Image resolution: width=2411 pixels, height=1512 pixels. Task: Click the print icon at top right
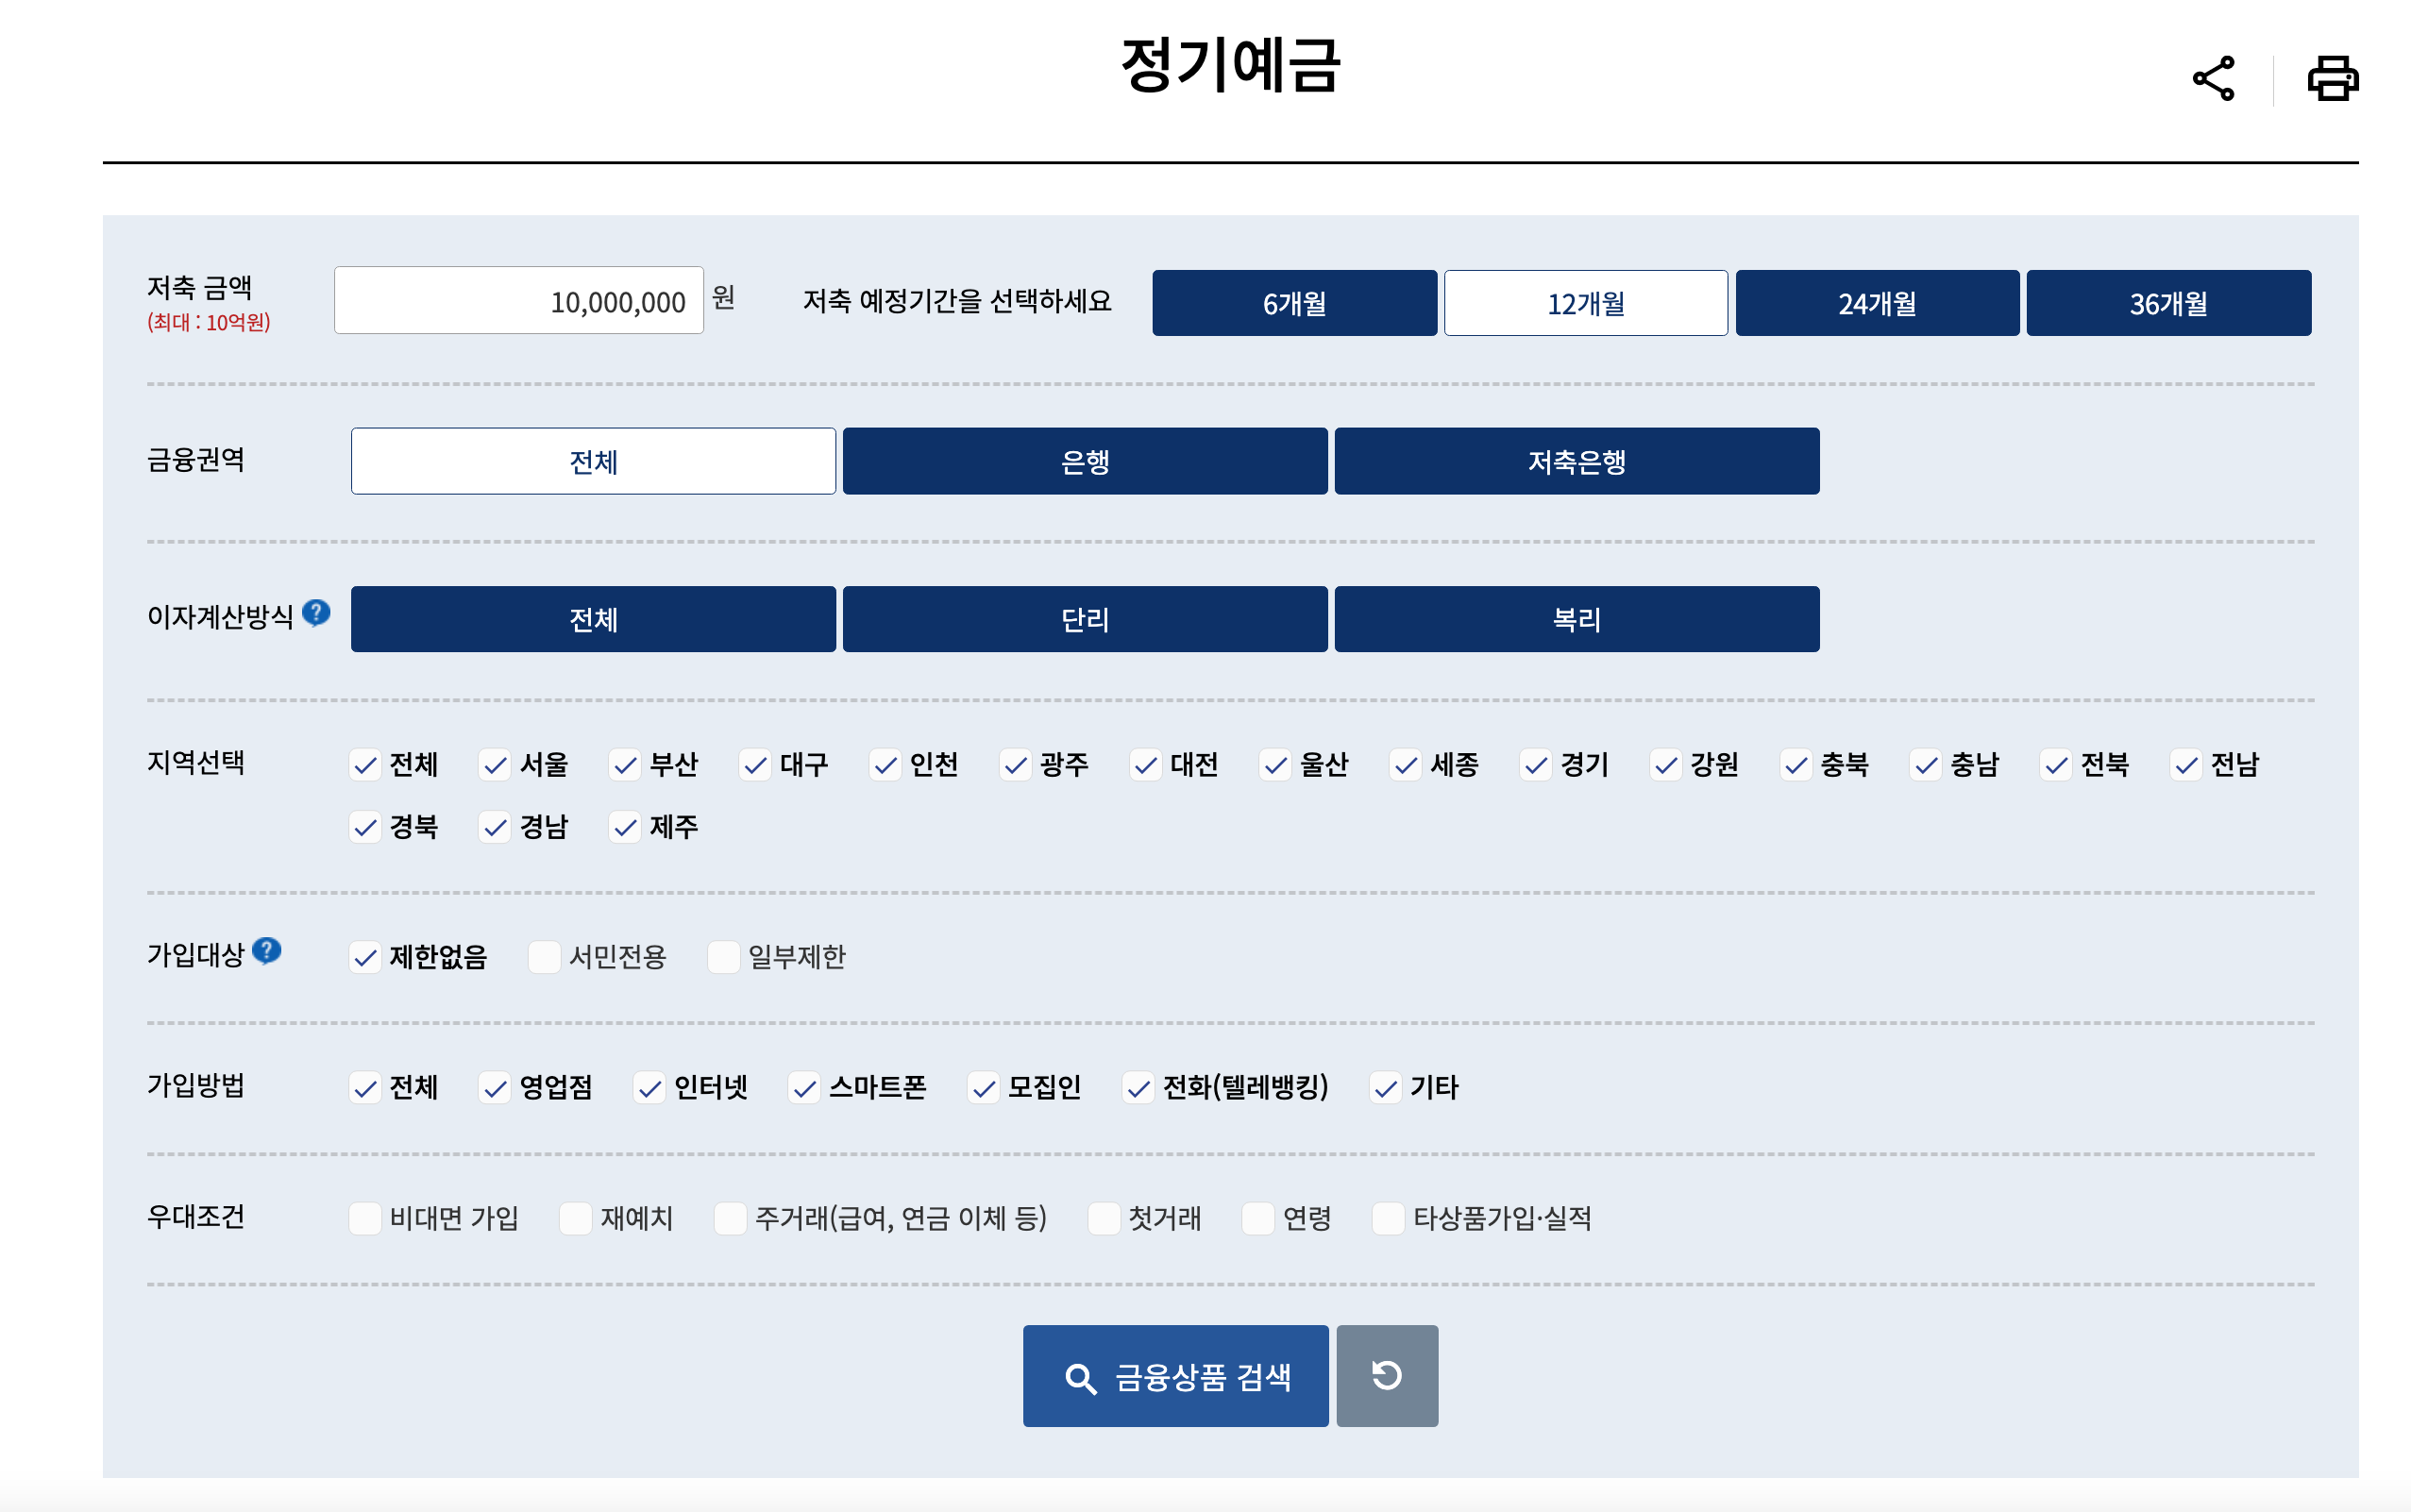[x=2332, y=76]
